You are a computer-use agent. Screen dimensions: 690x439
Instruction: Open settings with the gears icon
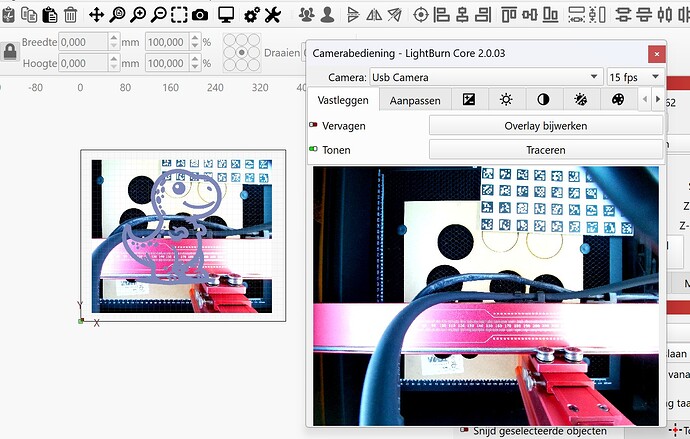pyautogui.click(x=251, y=15)
